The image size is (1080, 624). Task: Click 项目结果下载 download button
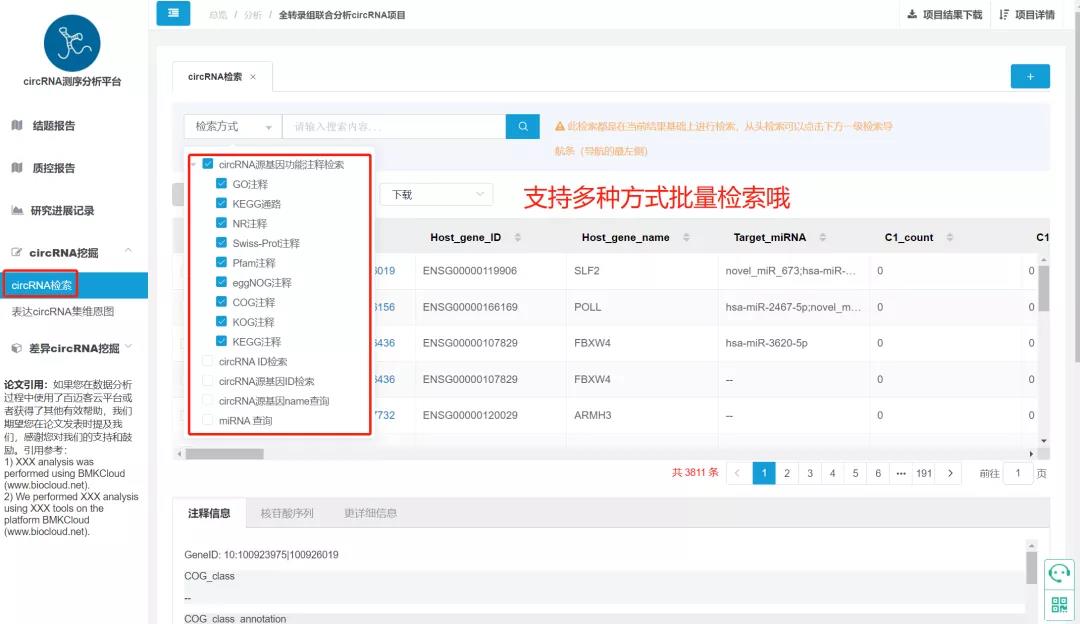(944, 15)
